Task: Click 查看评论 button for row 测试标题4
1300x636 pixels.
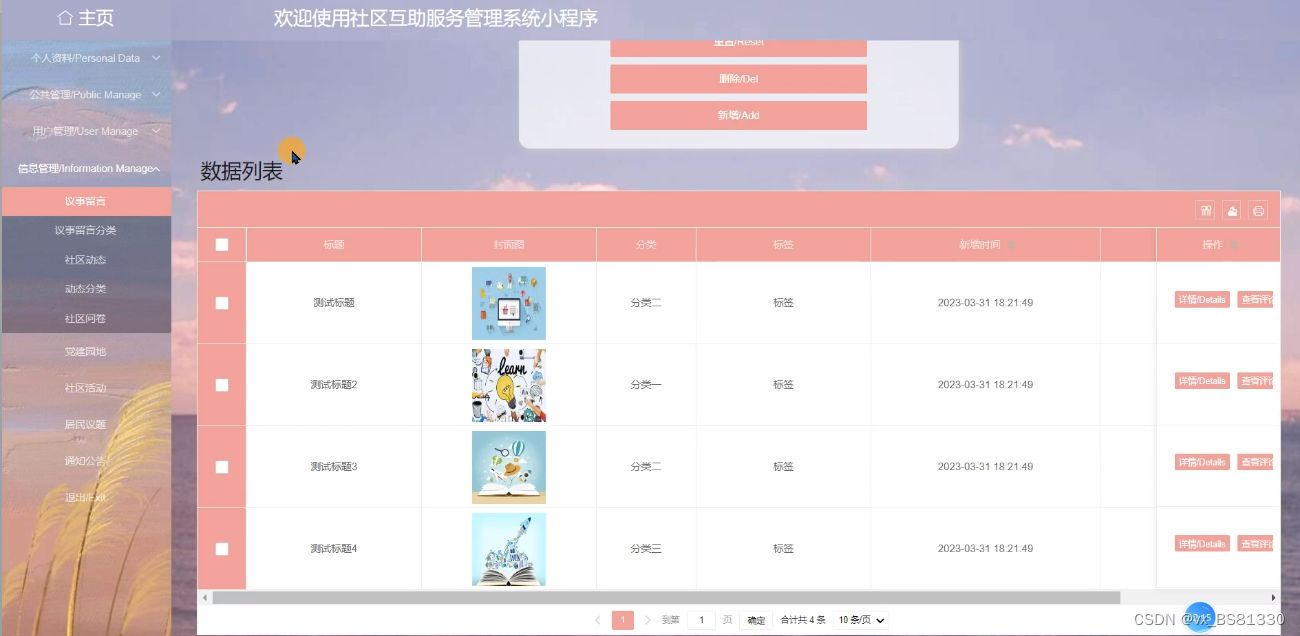Action: click(x=1256, y=544)
